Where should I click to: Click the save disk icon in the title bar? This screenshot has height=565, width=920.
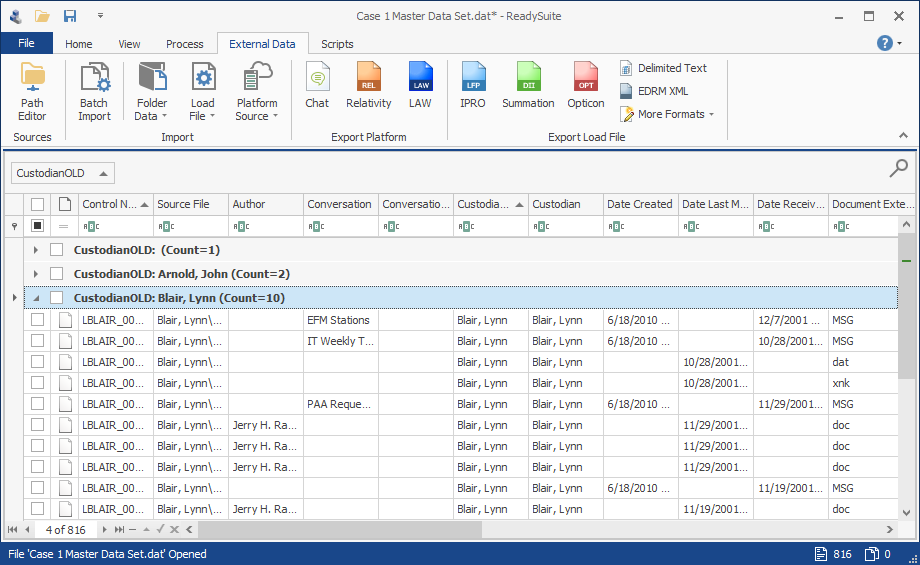pyautogui.click(x=70, y=16)
